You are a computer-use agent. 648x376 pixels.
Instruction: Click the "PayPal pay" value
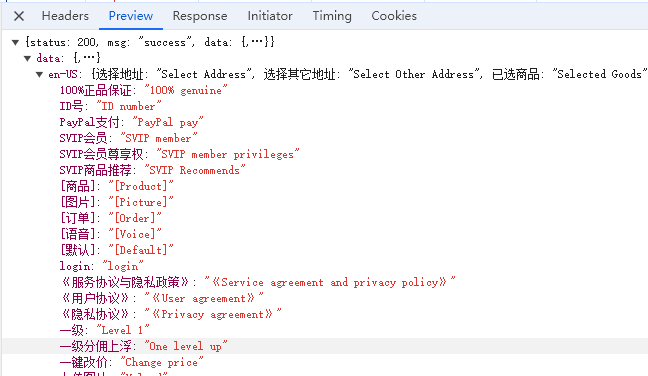click(167, 122)
